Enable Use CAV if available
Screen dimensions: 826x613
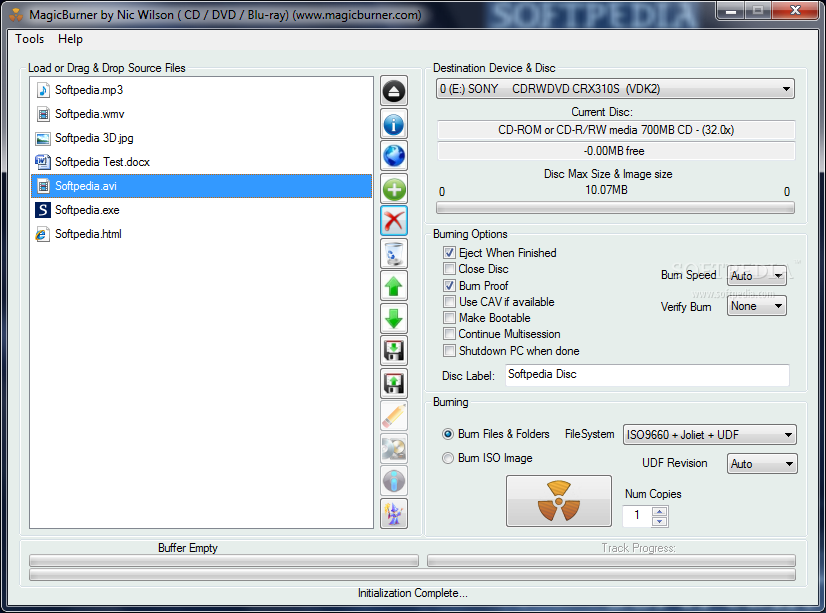449,302
